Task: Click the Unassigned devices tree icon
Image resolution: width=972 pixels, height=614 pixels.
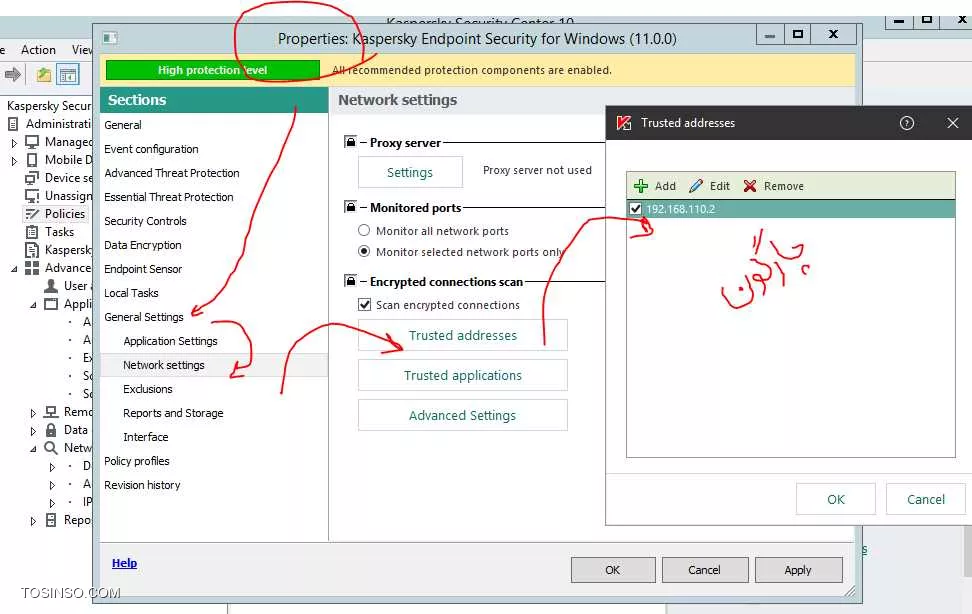Action: point(32,196)
